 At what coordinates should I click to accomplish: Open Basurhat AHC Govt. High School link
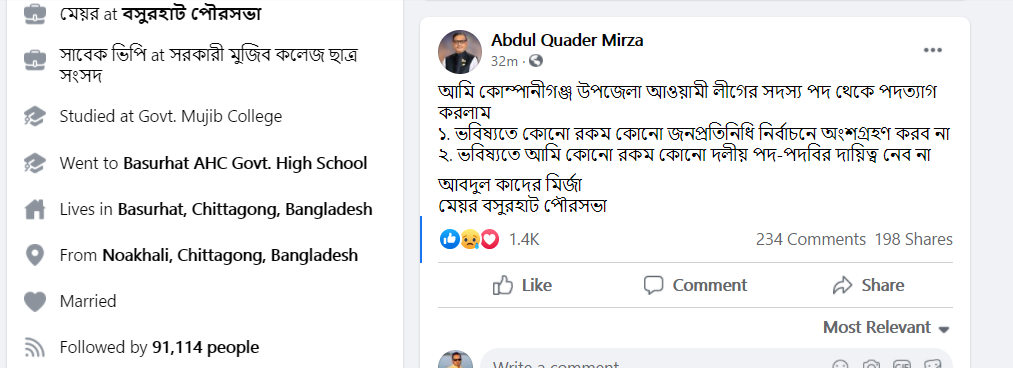245,163
